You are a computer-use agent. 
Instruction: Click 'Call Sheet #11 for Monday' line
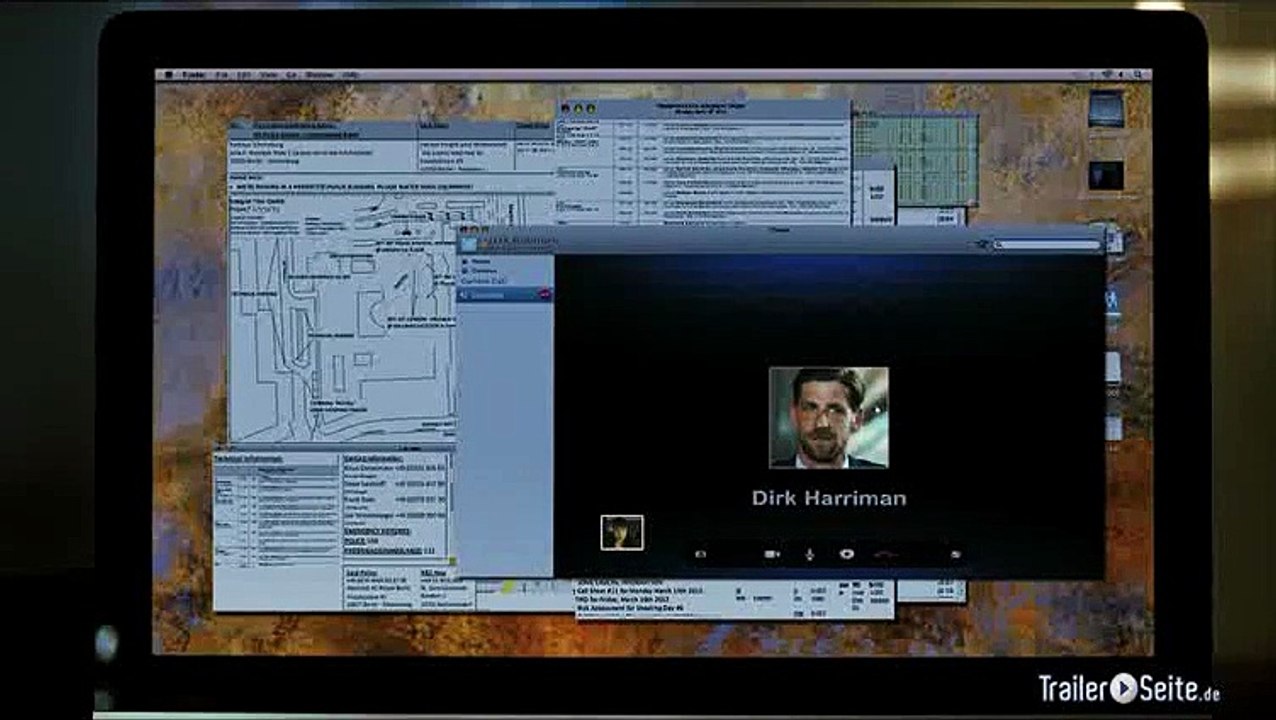639,591
